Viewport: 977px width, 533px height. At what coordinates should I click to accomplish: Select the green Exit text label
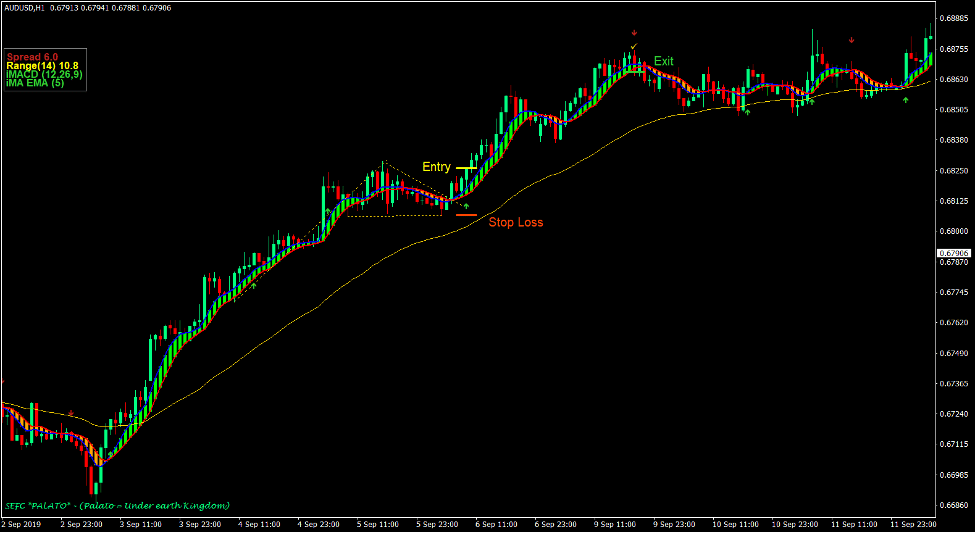pos(664,61)
